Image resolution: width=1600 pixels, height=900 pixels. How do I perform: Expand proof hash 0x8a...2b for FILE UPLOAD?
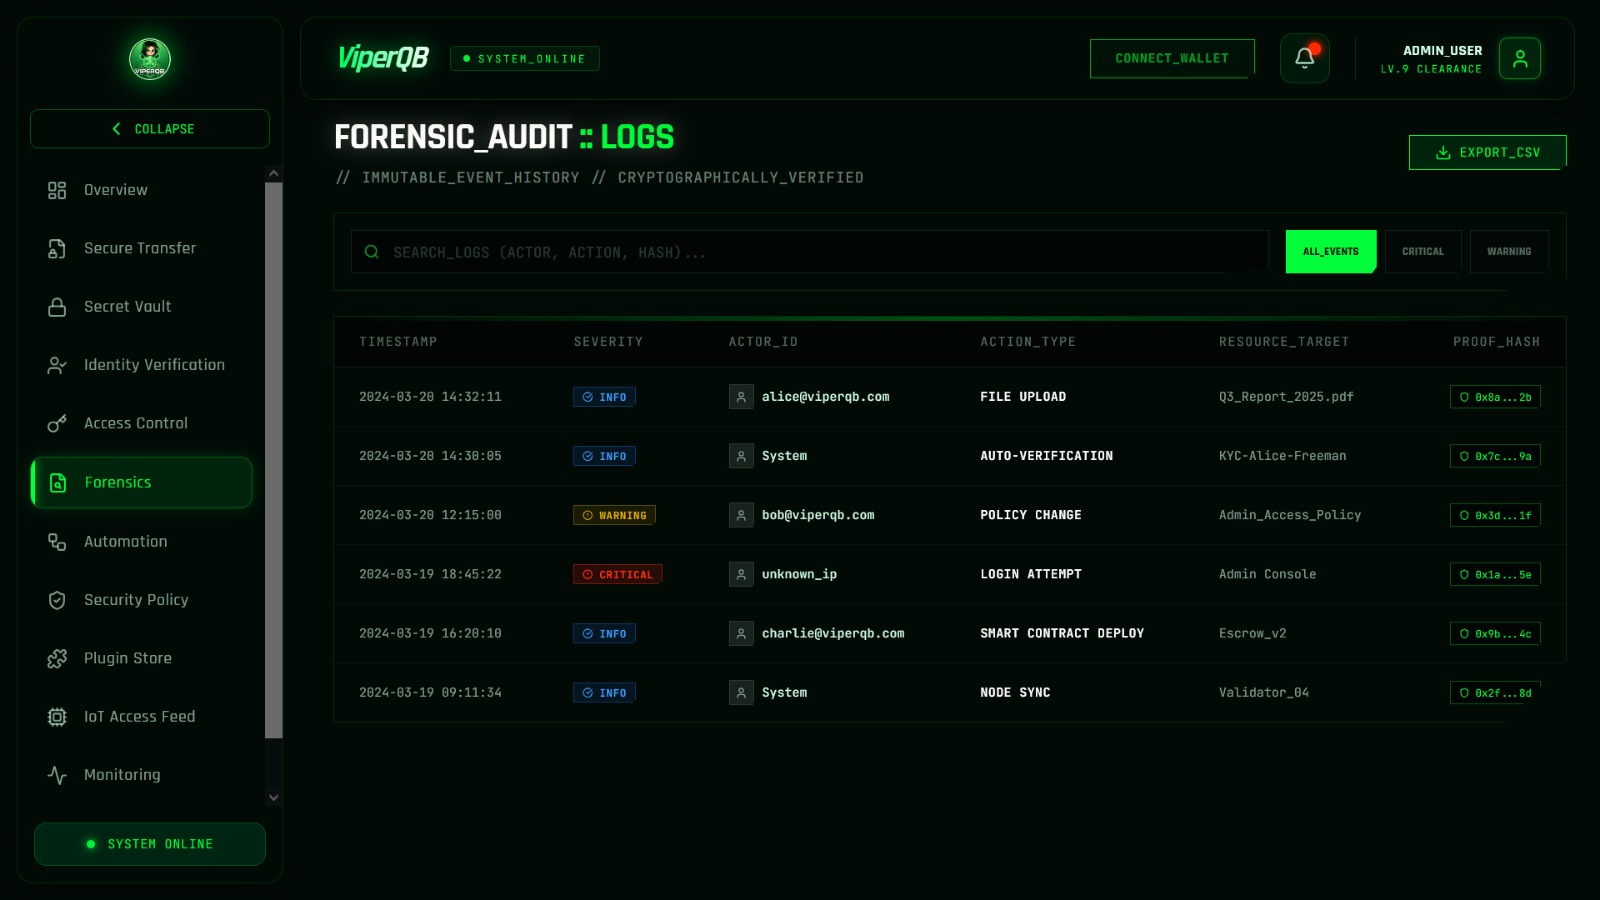1495,396
